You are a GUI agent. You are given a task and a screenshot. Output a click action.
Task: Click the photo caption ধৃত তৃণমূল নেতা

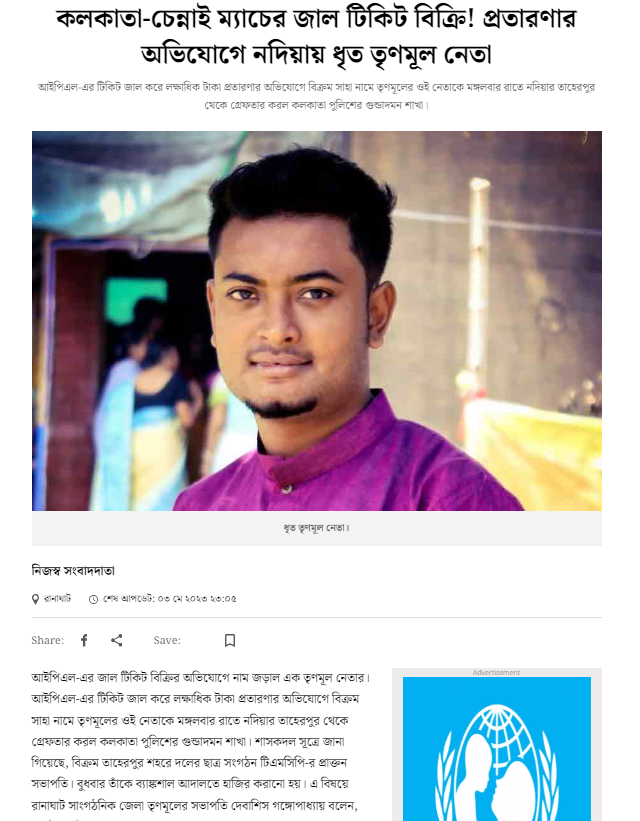coord(316,528)
